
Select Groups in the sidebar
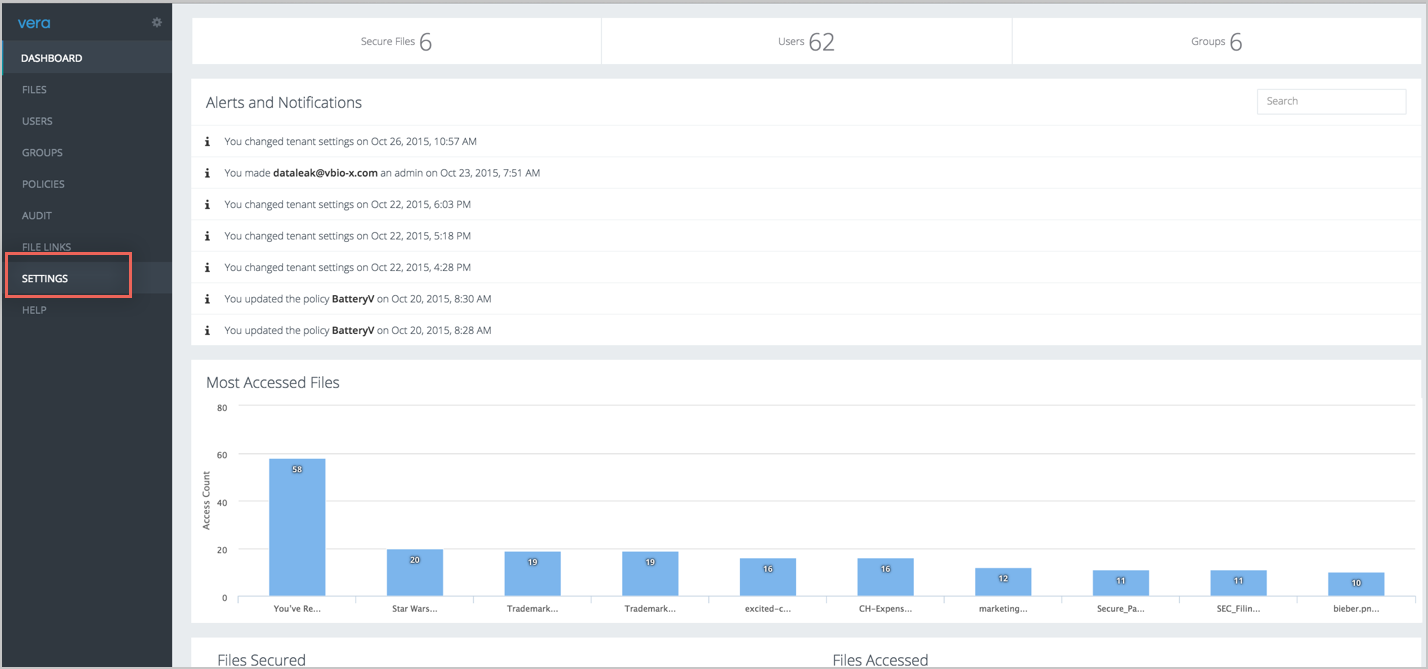(x=42, y=153)
